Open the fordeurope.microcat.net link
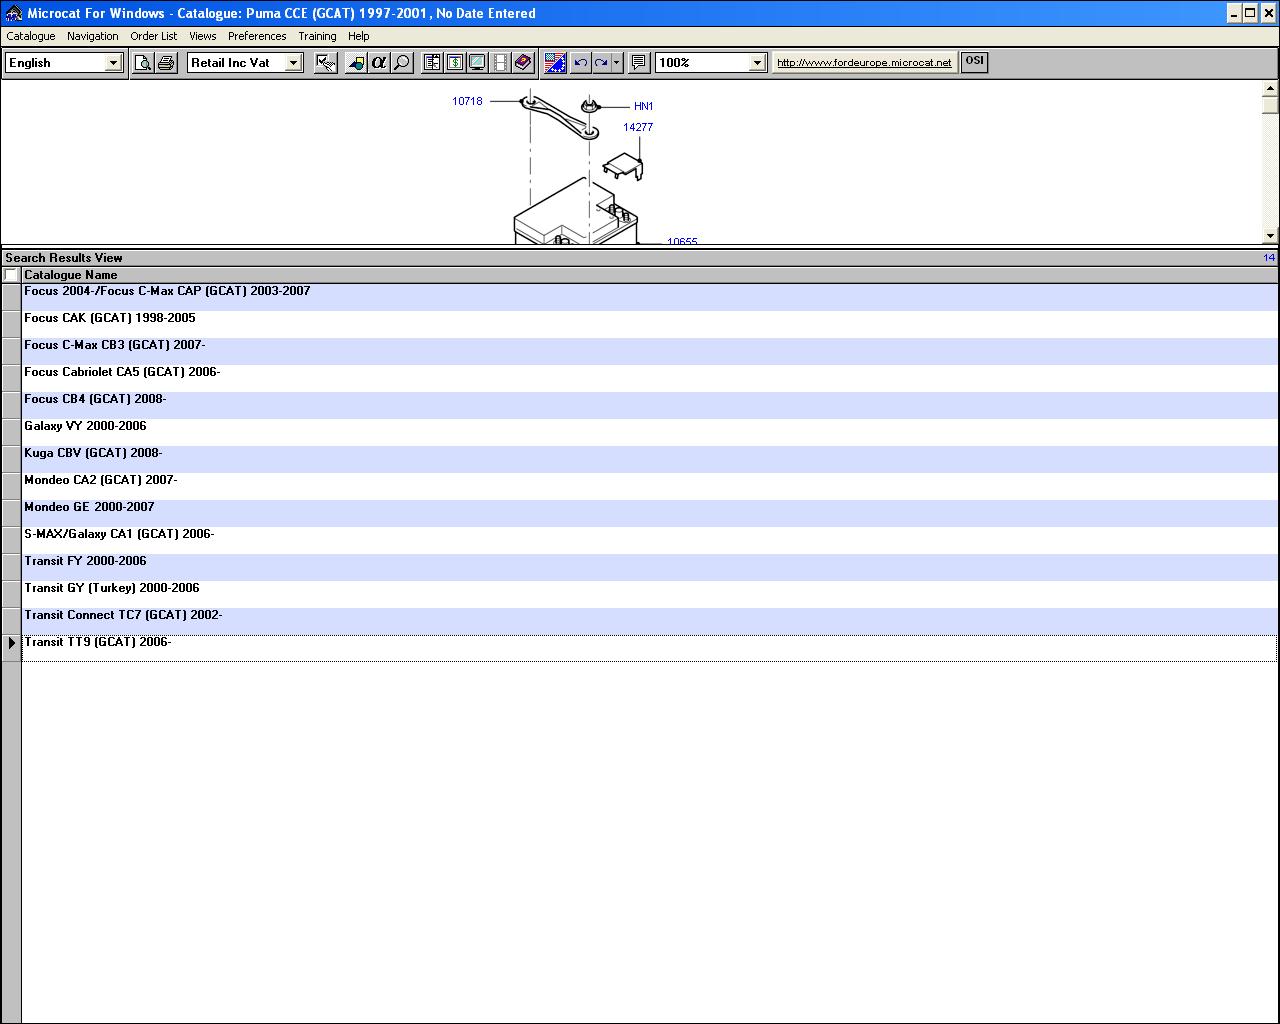This screenshot has width=1280, height=1024. (864, 63)
